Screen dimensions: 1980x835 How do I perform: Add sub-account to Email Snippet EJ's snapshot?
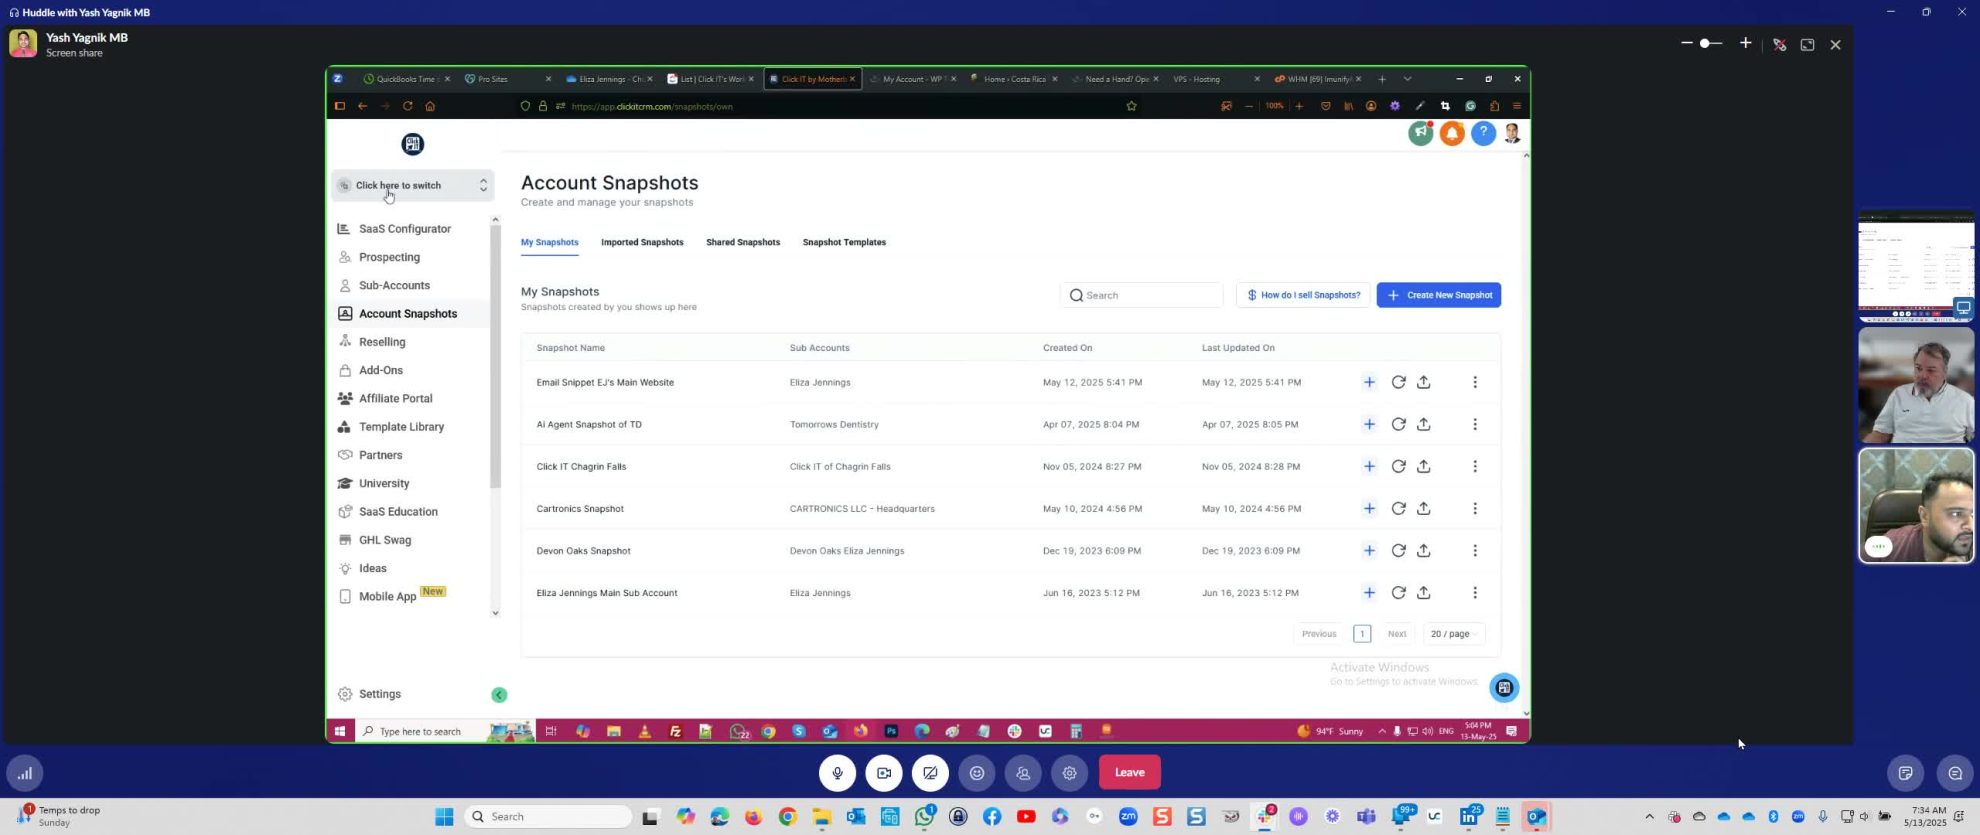point(1369,382)
